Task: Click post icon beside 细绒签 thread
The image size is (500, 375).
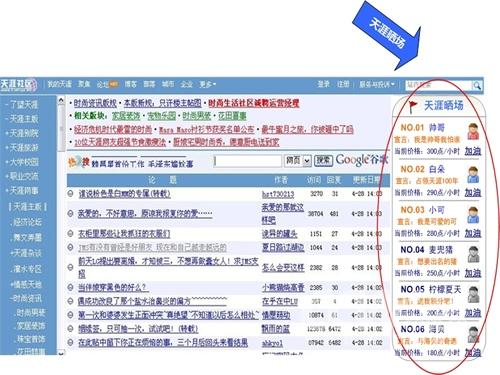Action: [70, 329]
